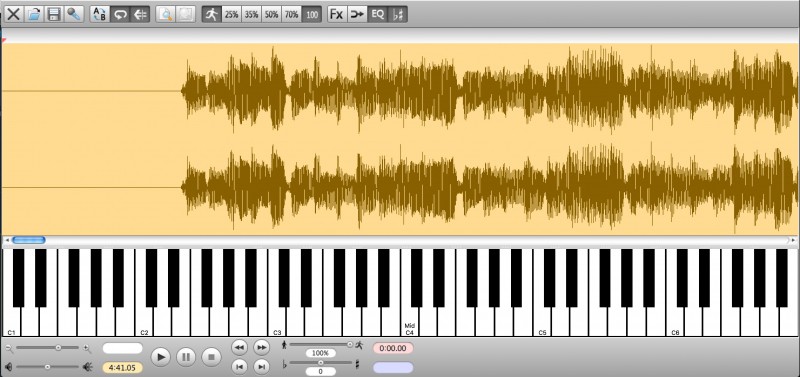Image resolution: width=800 pixels, height=377 pixels.
Task: Select the 50% speed preset
Action: pyautogui.click(x=271, y=14)
